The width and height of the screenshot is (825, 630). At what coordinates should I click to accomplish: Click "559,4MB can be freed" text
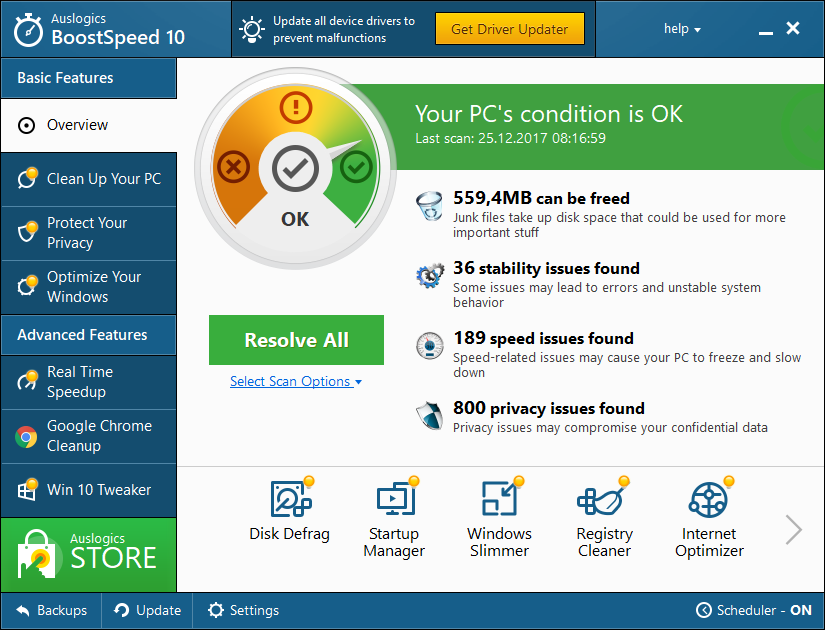click(541, 198)
